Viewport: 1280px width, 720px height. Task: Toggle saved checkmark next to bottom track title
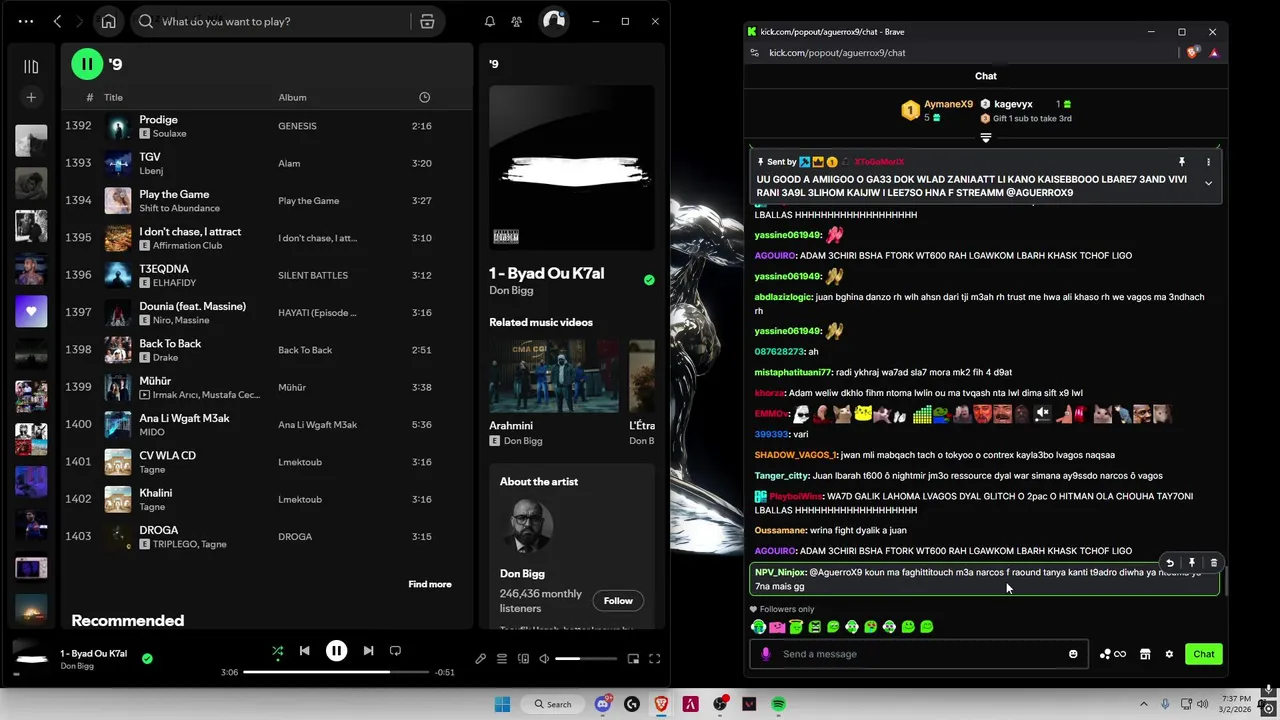click(147, 659)
